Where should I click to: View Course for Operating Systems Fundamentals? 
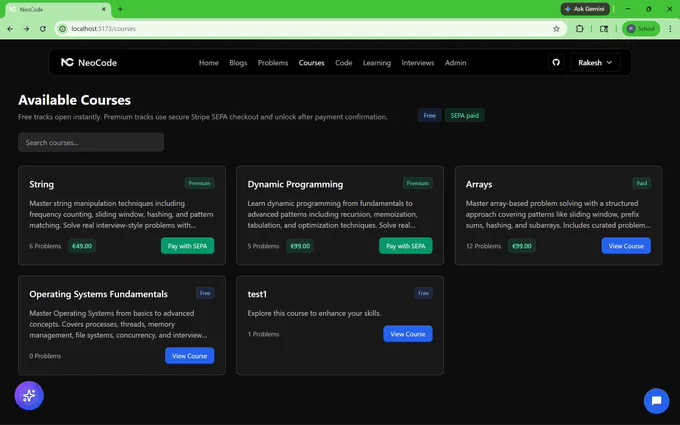[190, 356]
